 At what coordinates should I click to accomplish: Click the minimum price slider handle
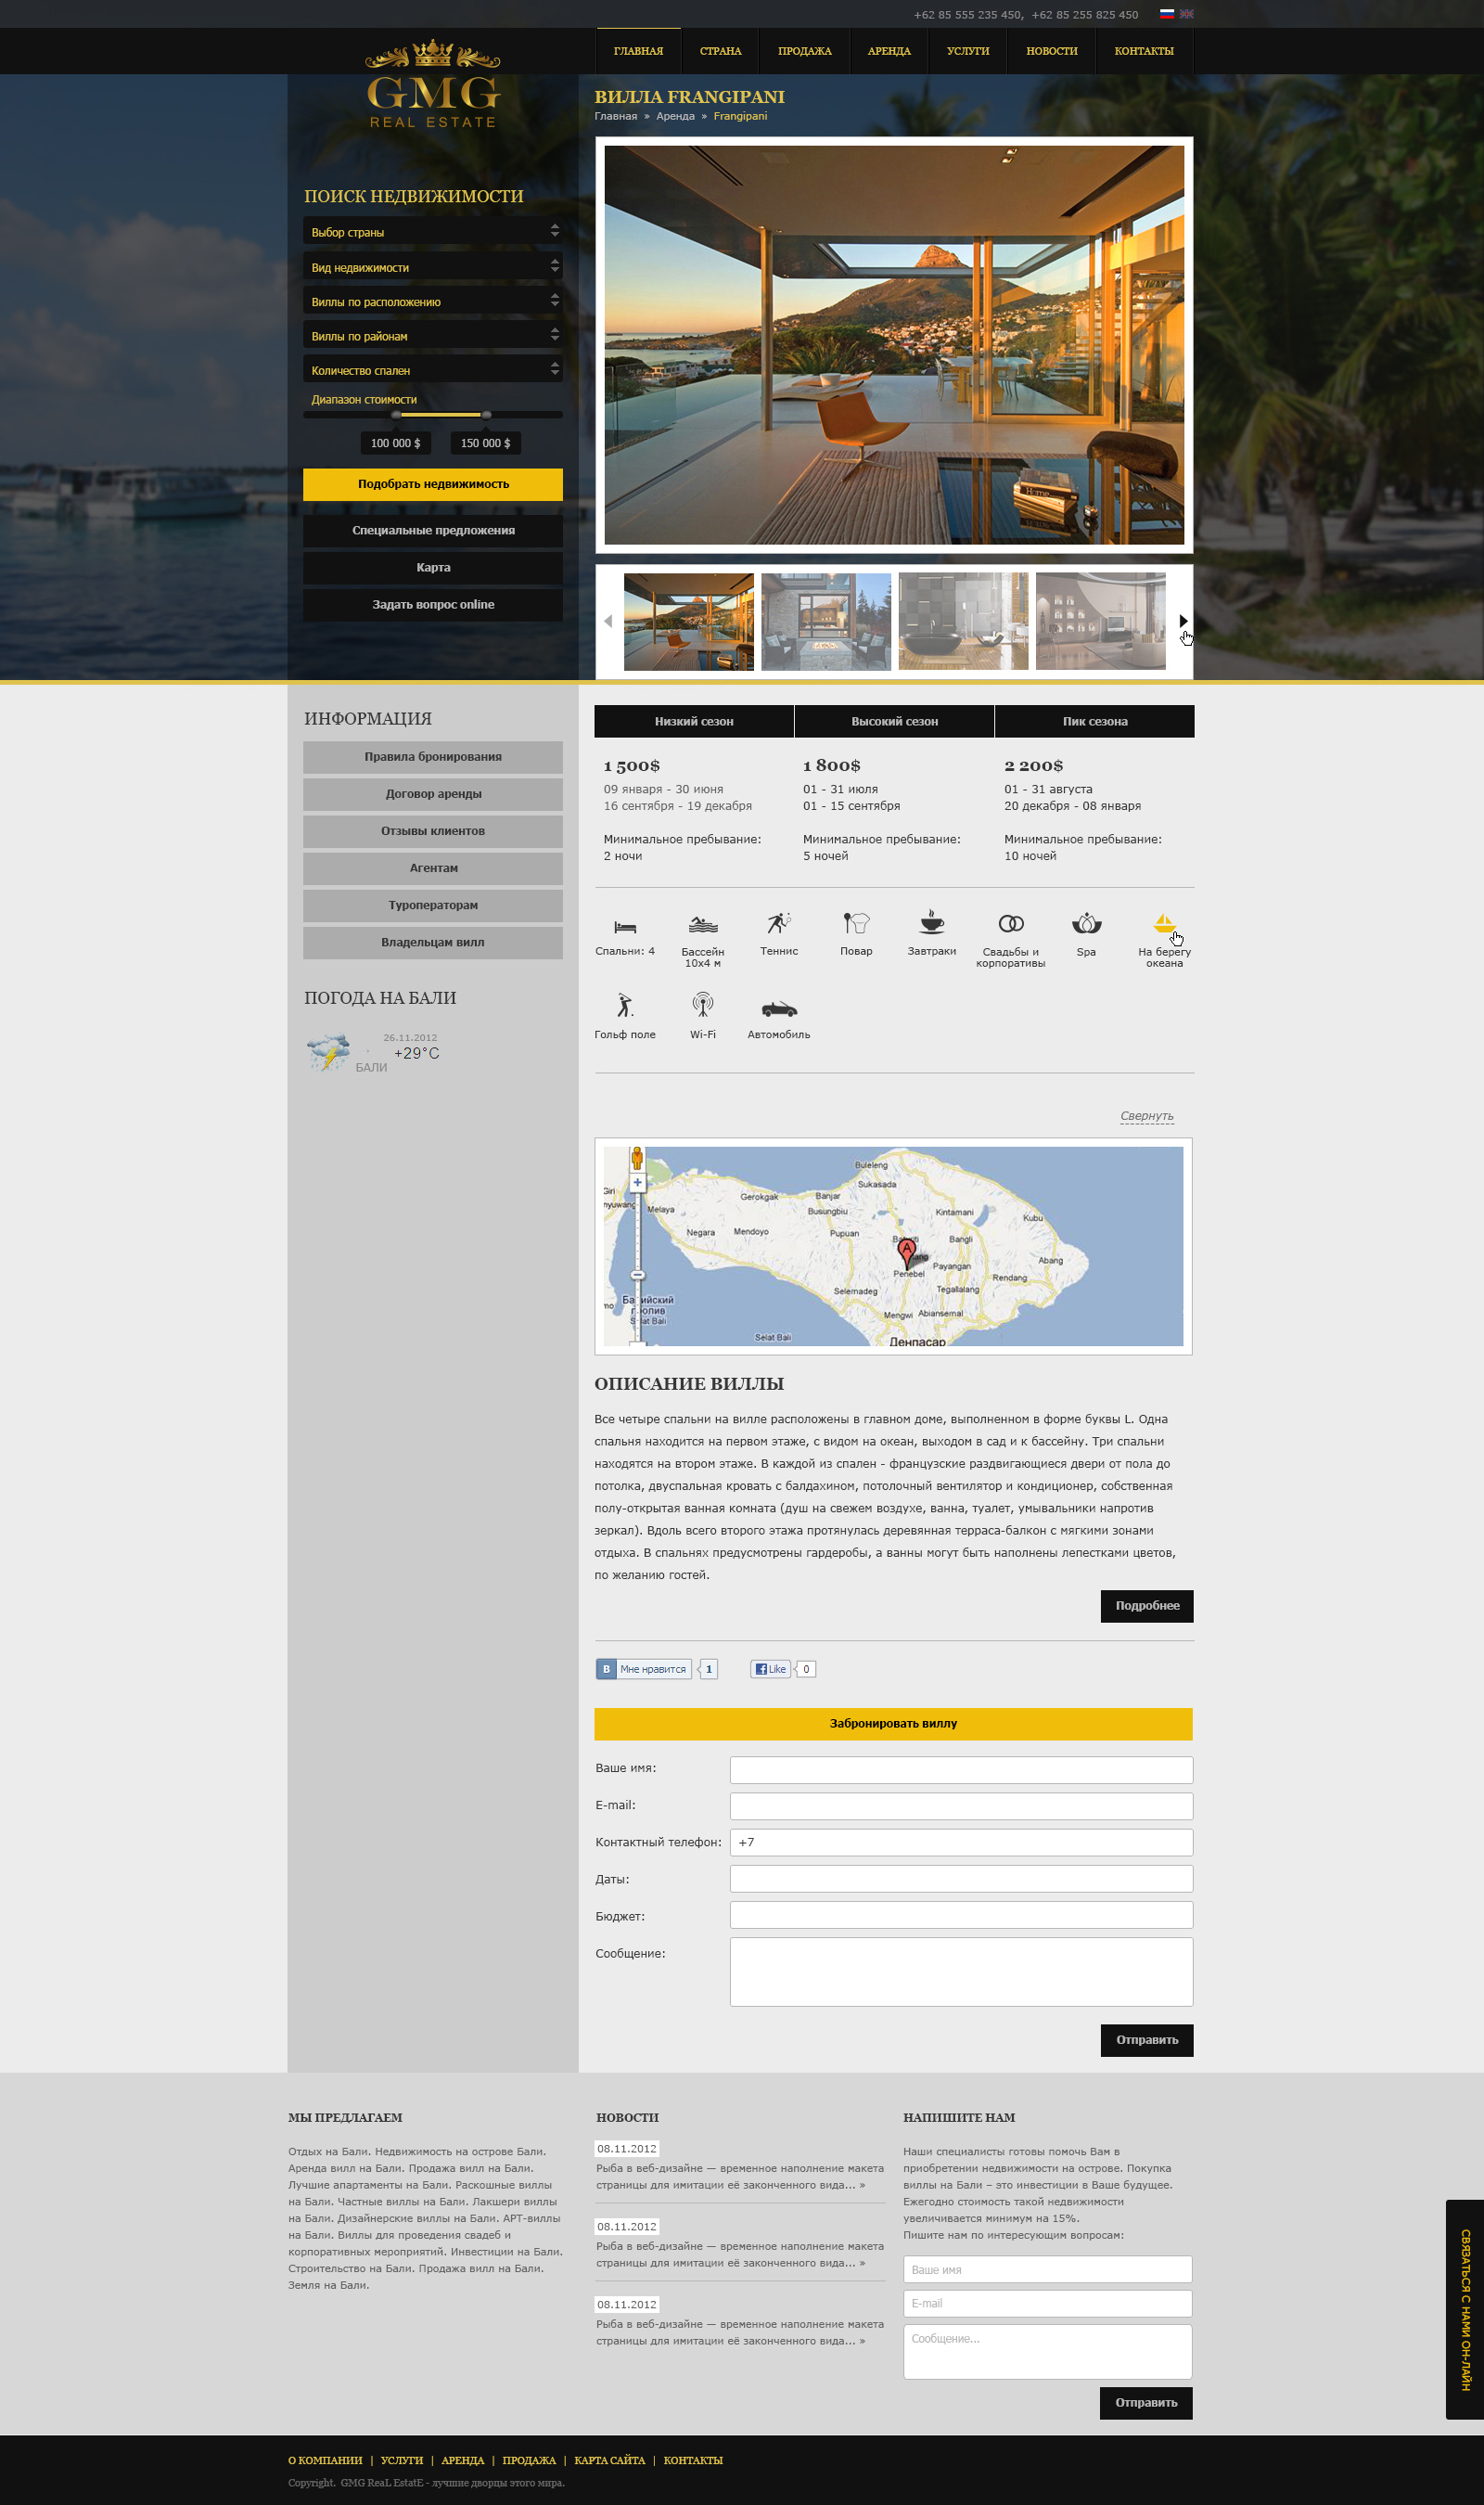[x=396, y=414]
